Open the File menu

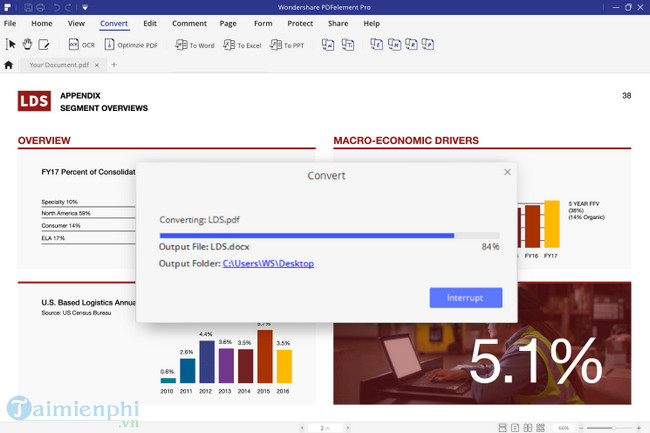[x=10, y=24]
